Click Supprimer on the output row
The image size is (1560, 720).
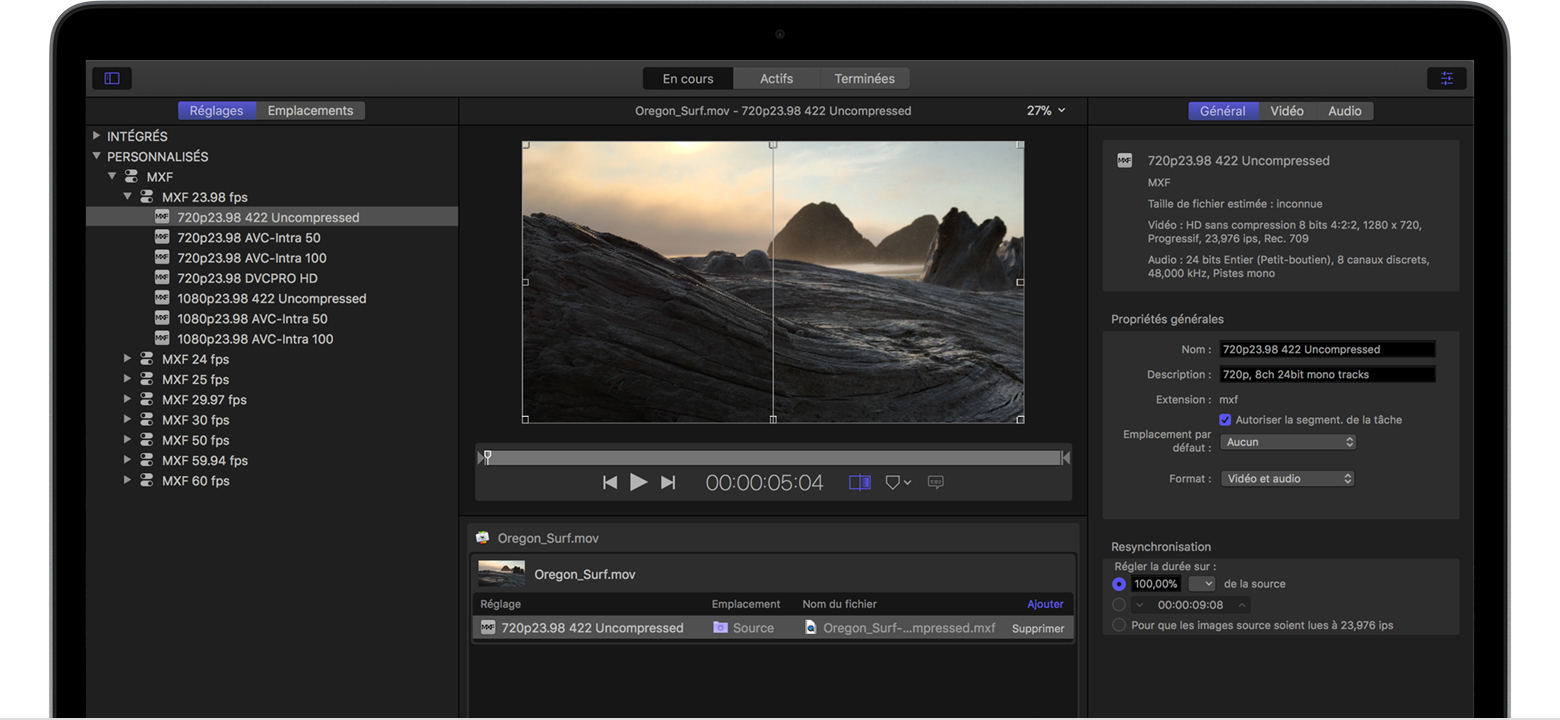pyautogui.click(x=1037, y=629)
